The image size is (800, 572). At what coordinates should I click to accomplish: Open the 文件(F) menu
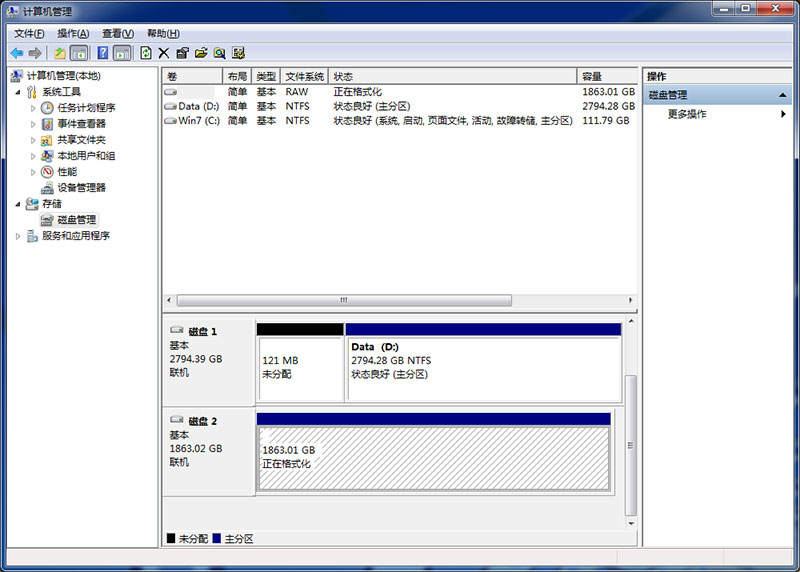click(x=29, y=33)
